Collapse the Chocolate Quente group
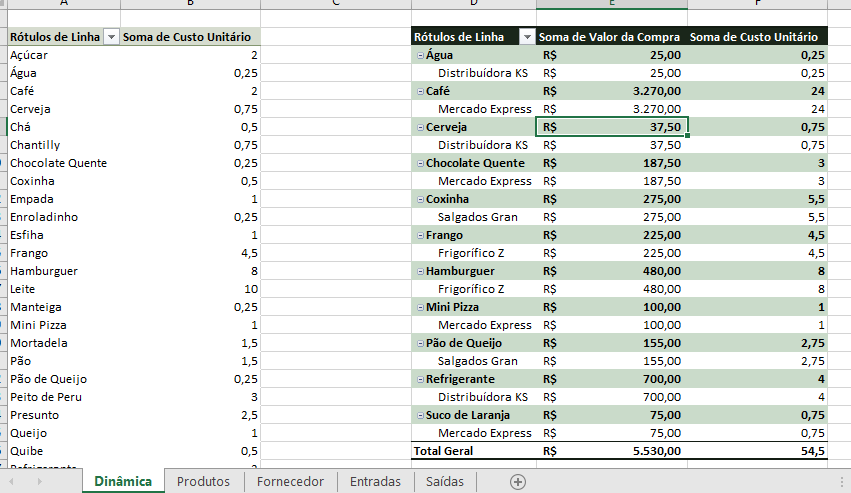The width and height of the screenshot is (851, 493). click(420, 163)
